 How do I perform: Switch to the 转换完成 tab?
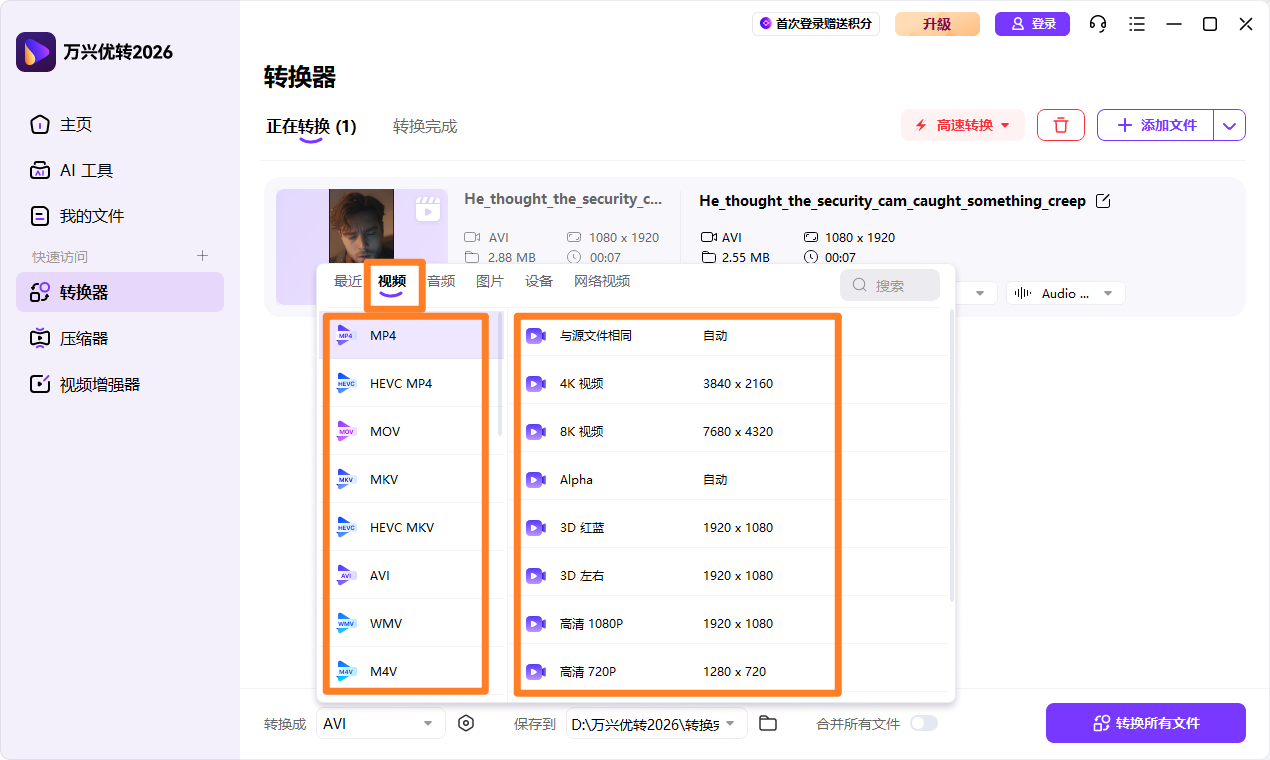point(425,126)
